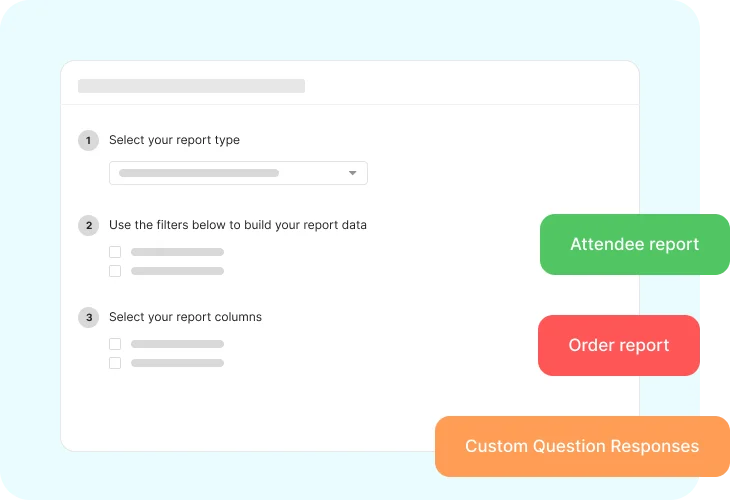This screenshot has height=500, width=730.
Task: Click second column option placeholder label
Action: coord(177,363)
